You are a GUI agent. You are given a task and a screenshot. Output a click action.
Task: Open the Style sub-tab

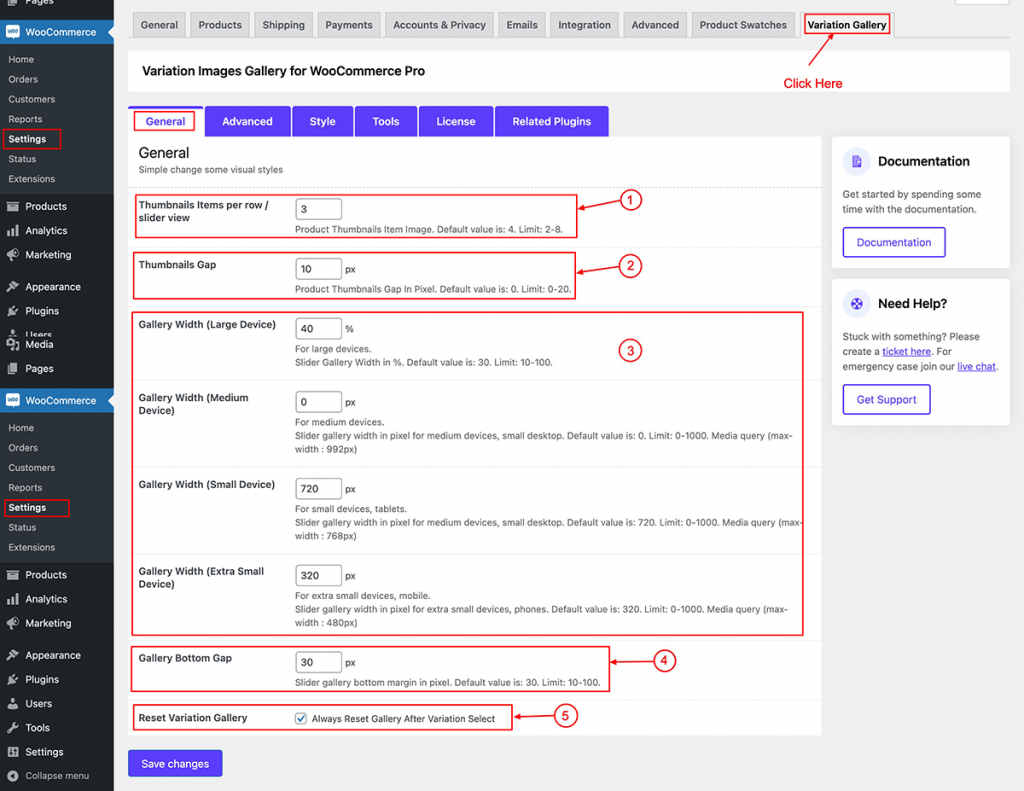click(x=323, y=121)
